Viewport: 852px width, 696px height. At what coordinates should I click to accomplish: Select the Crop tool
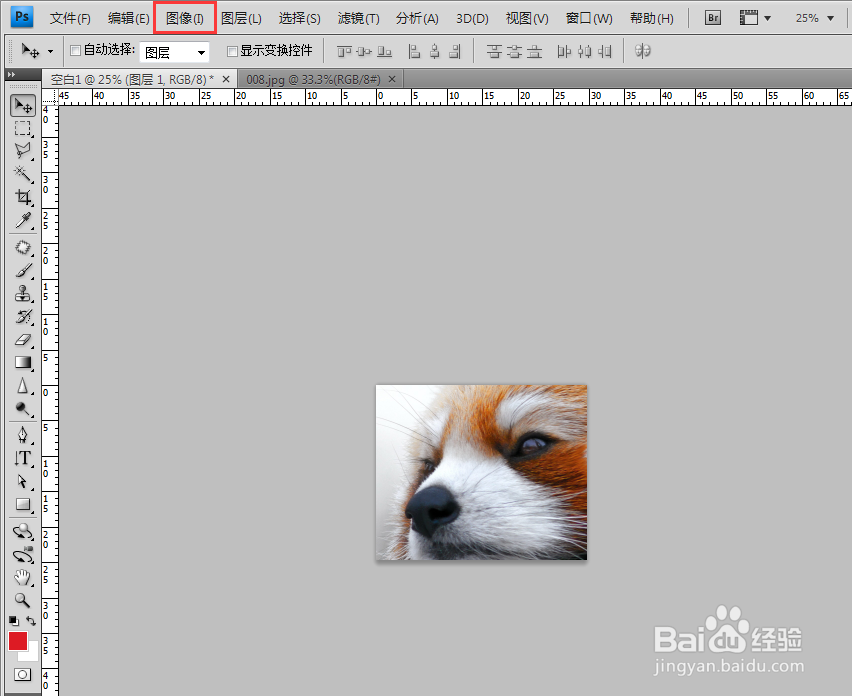click(23, 197)
